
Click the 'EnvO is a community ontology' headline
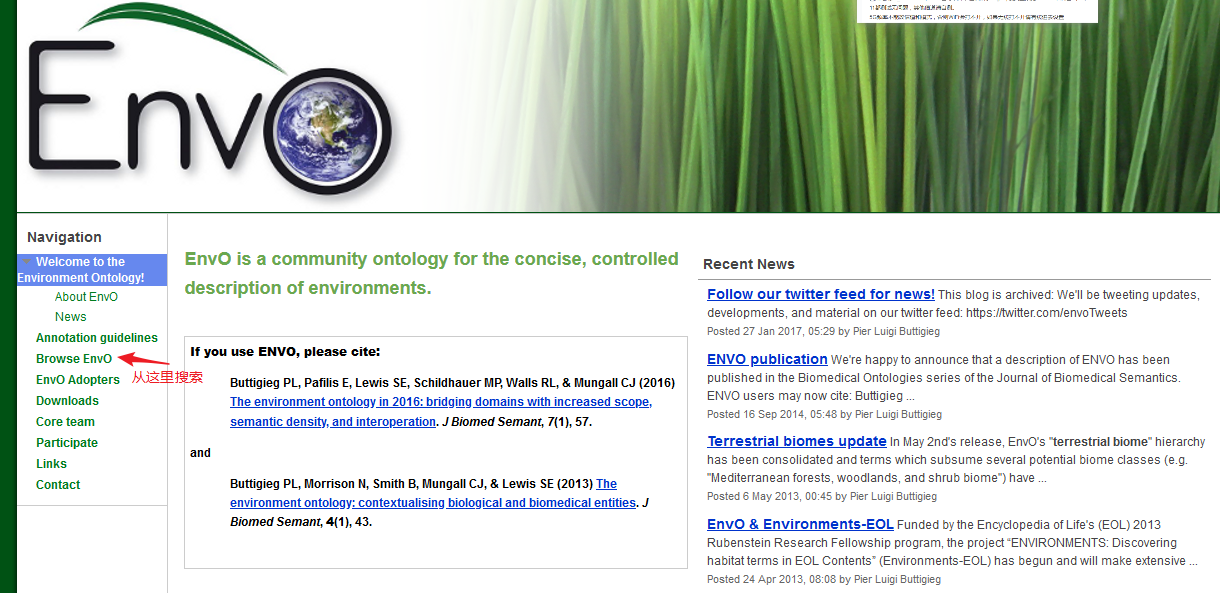432,273
